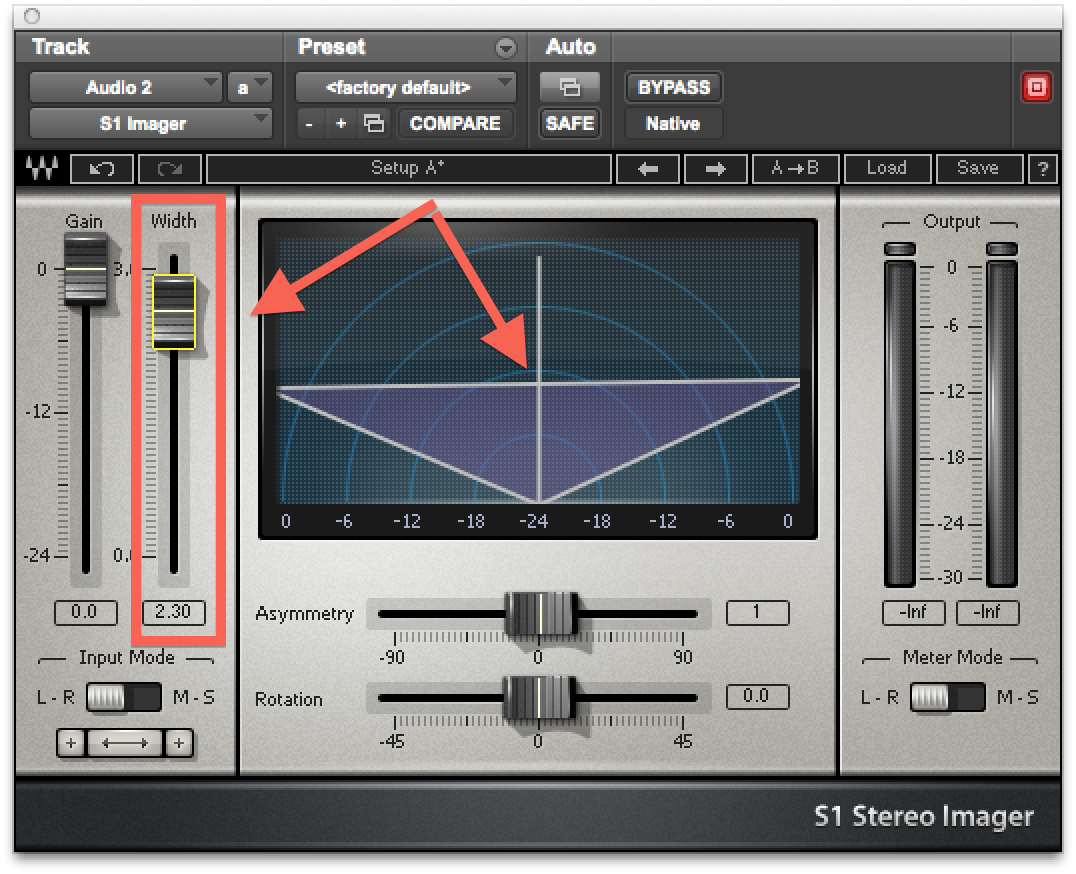
Task: Open the S1 Imager plugin selector
Action: pyautogui.click(x=150, y=123)
